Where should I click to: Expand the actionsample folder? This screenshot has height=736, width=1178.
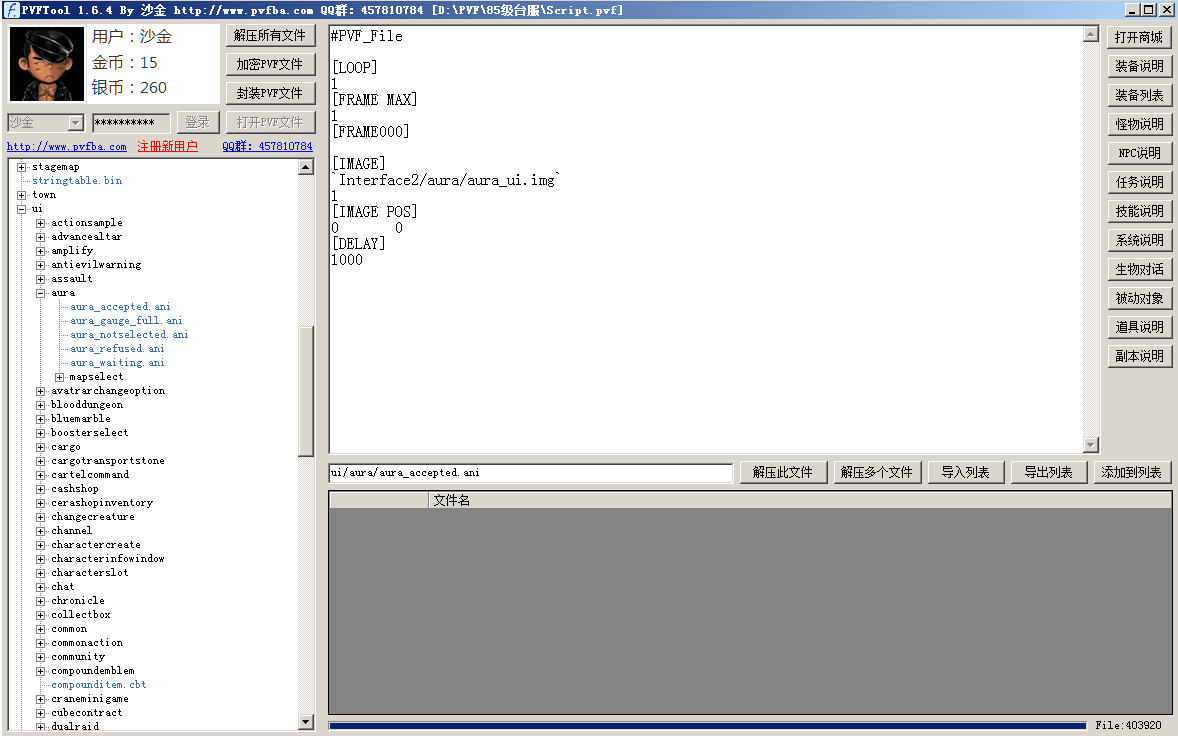click(41, 223)
